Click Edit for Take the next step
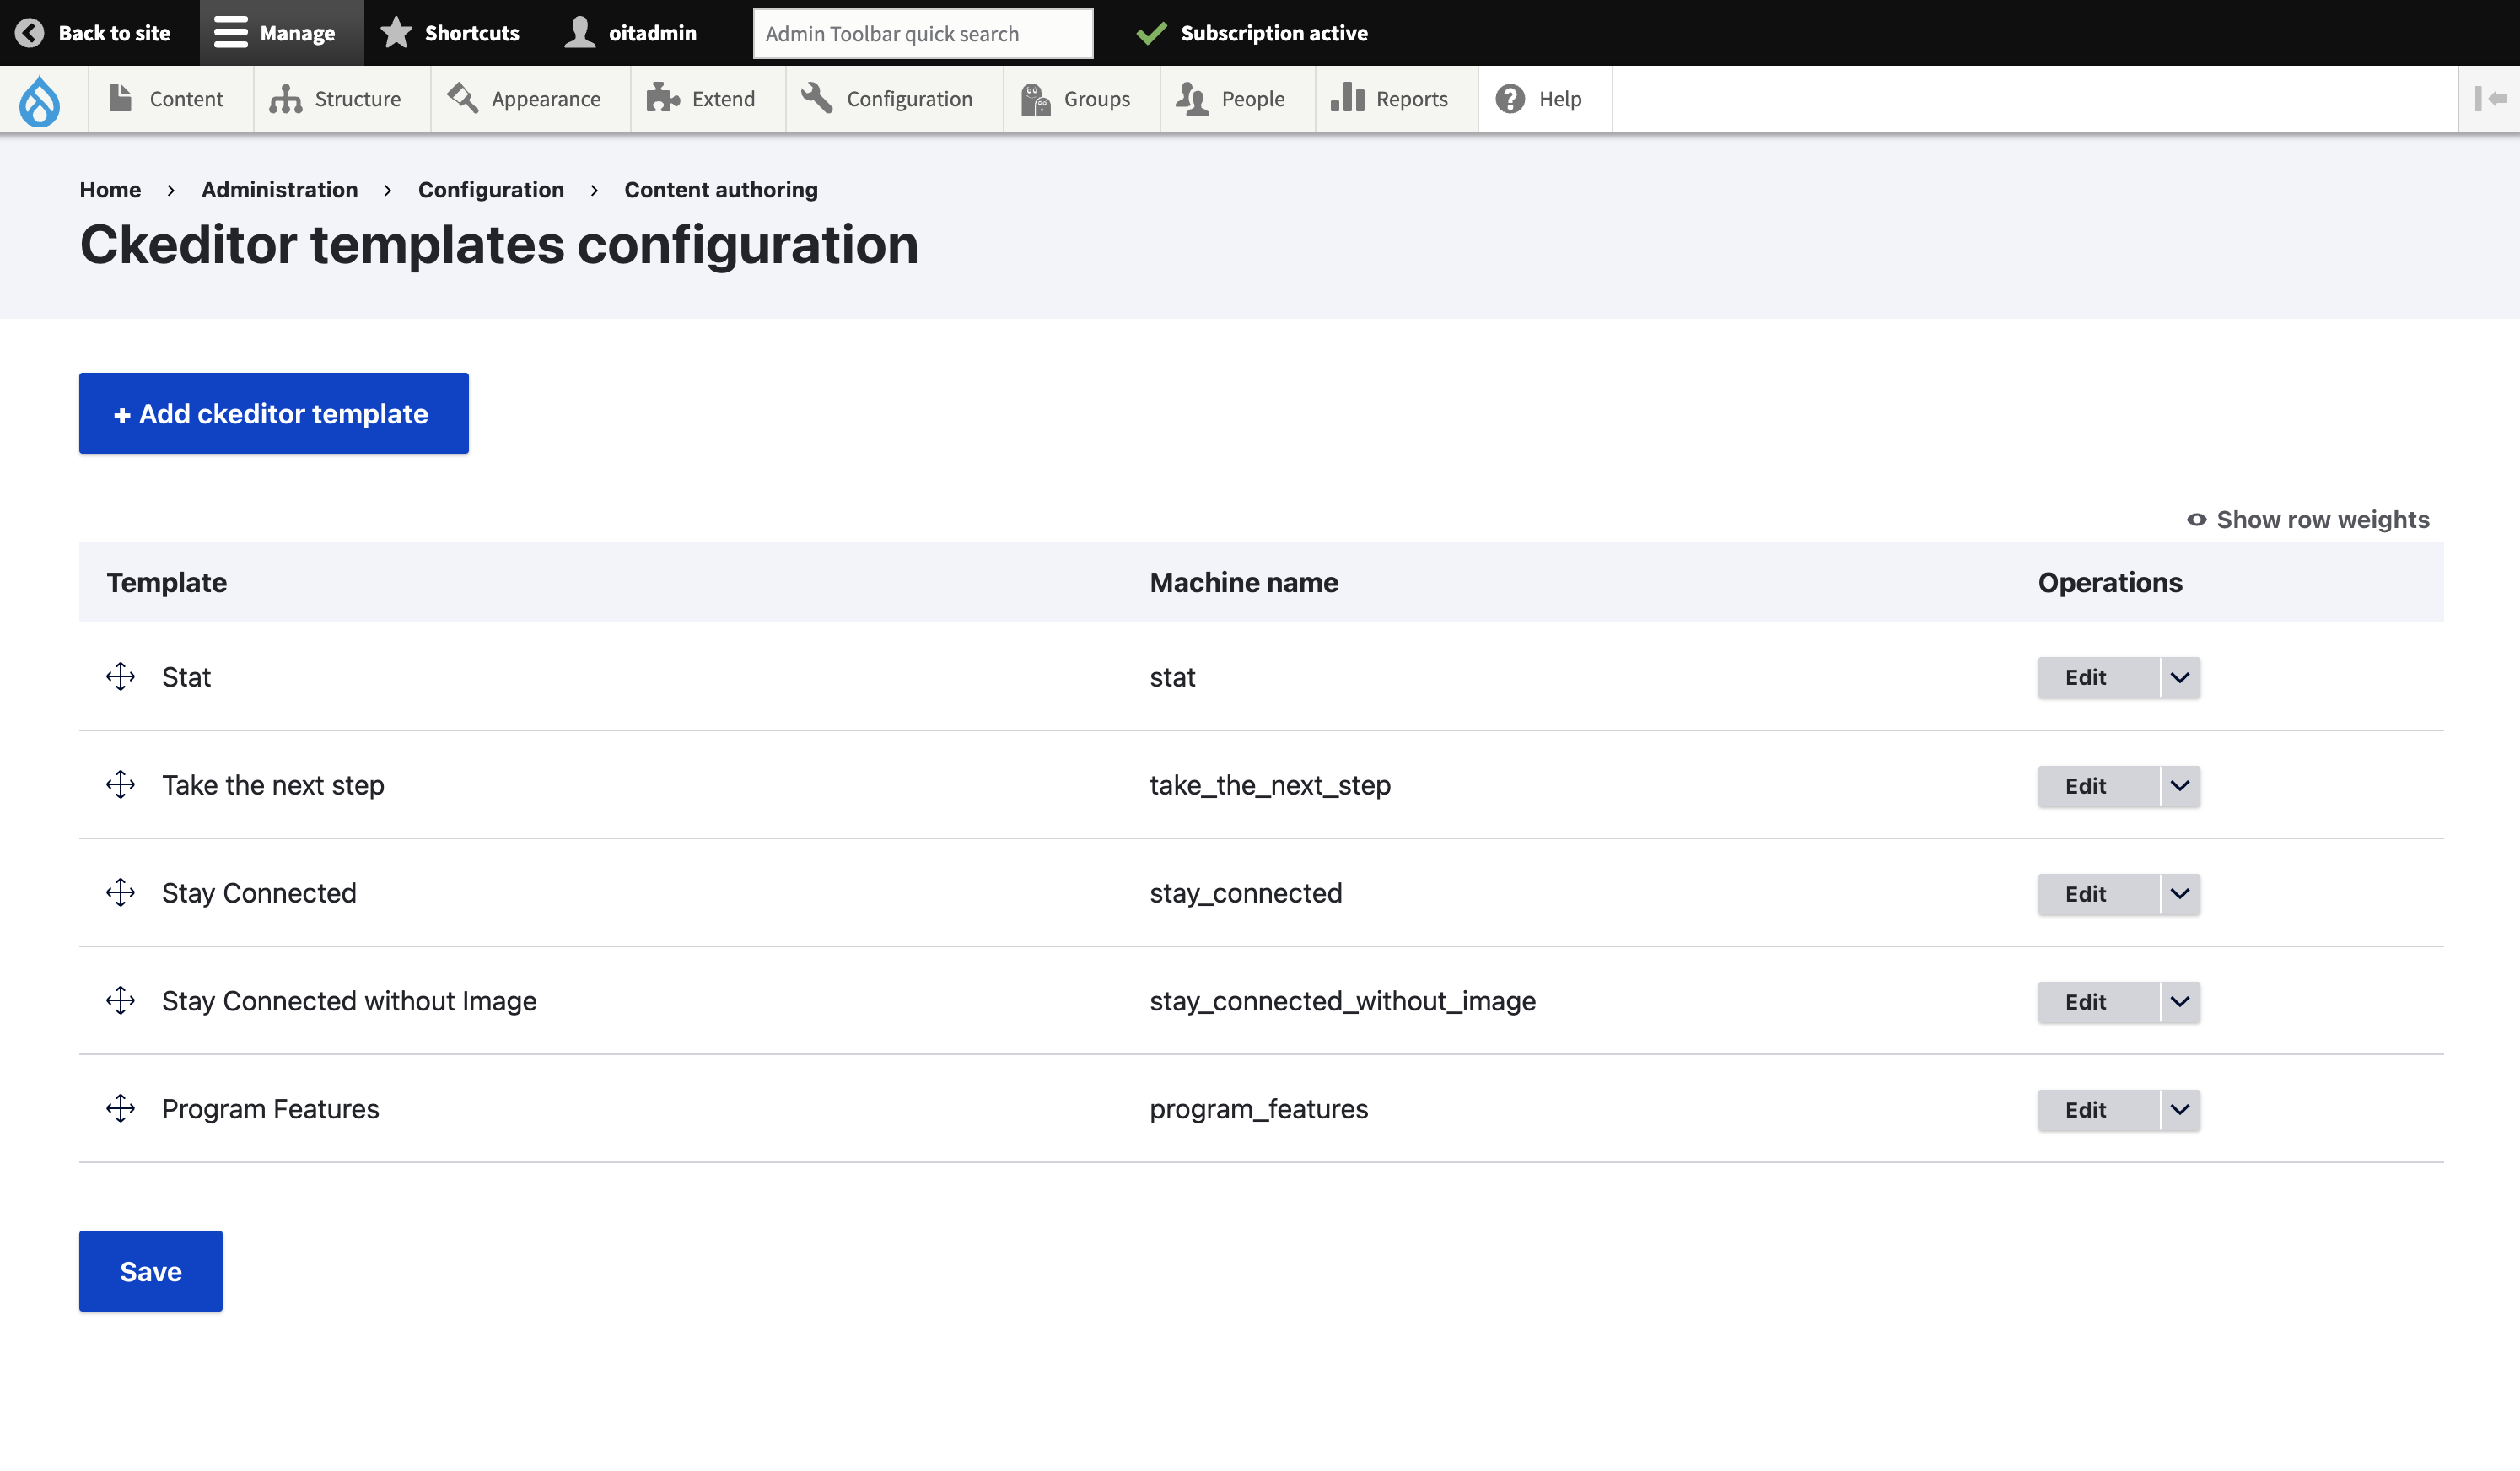 click(x=2086, y=786)
